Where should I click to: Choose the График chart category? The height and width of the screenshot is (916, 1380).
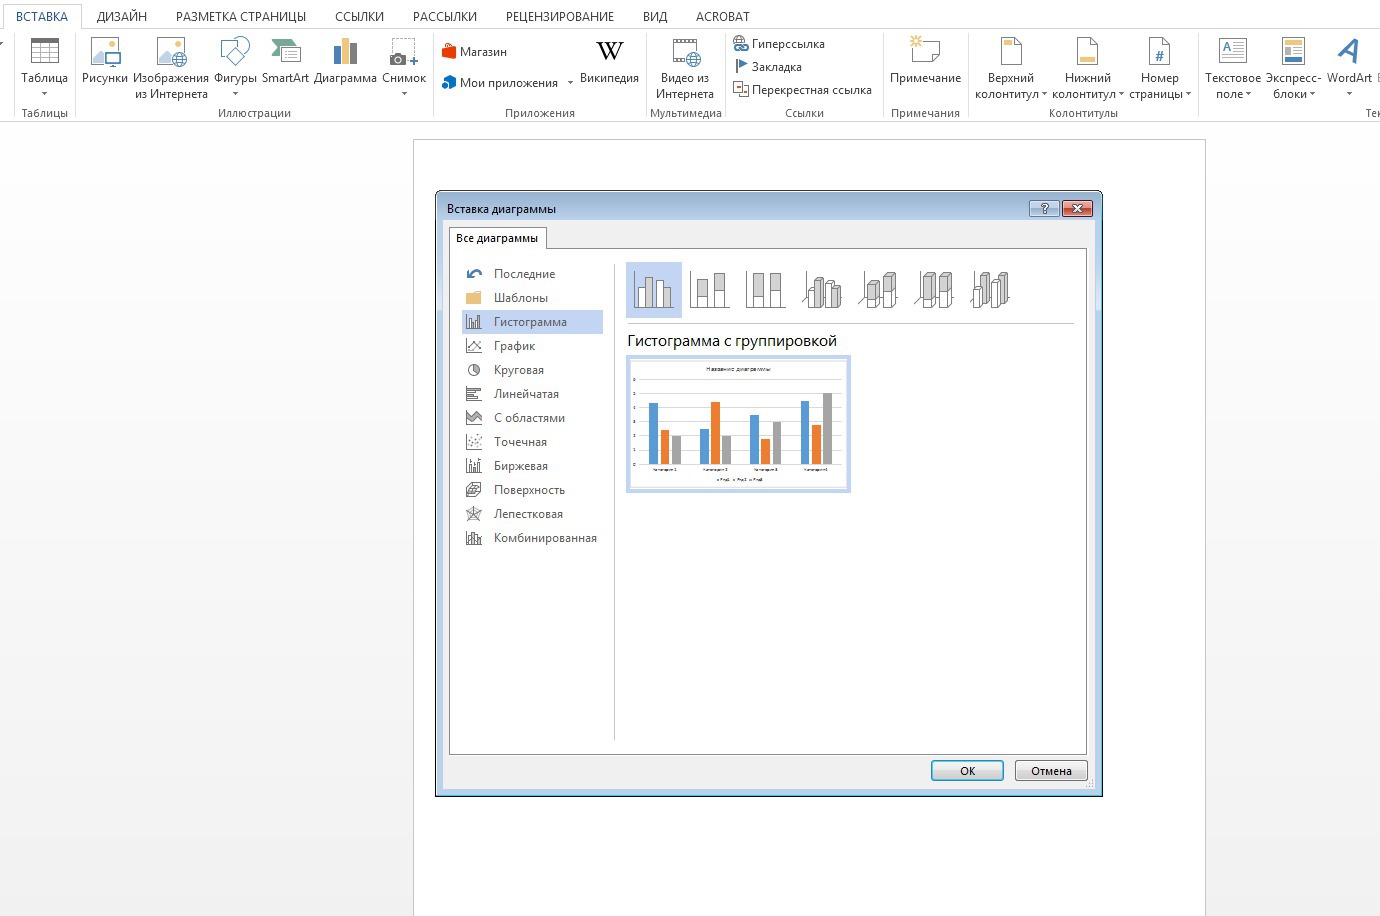(514, 346)
